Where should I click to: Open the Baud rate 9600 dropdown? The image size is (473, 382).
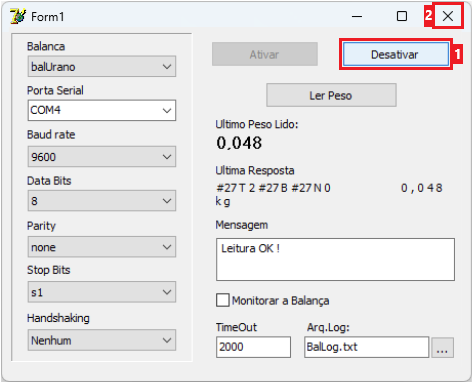pyautogui.click(x=102, y=156)
